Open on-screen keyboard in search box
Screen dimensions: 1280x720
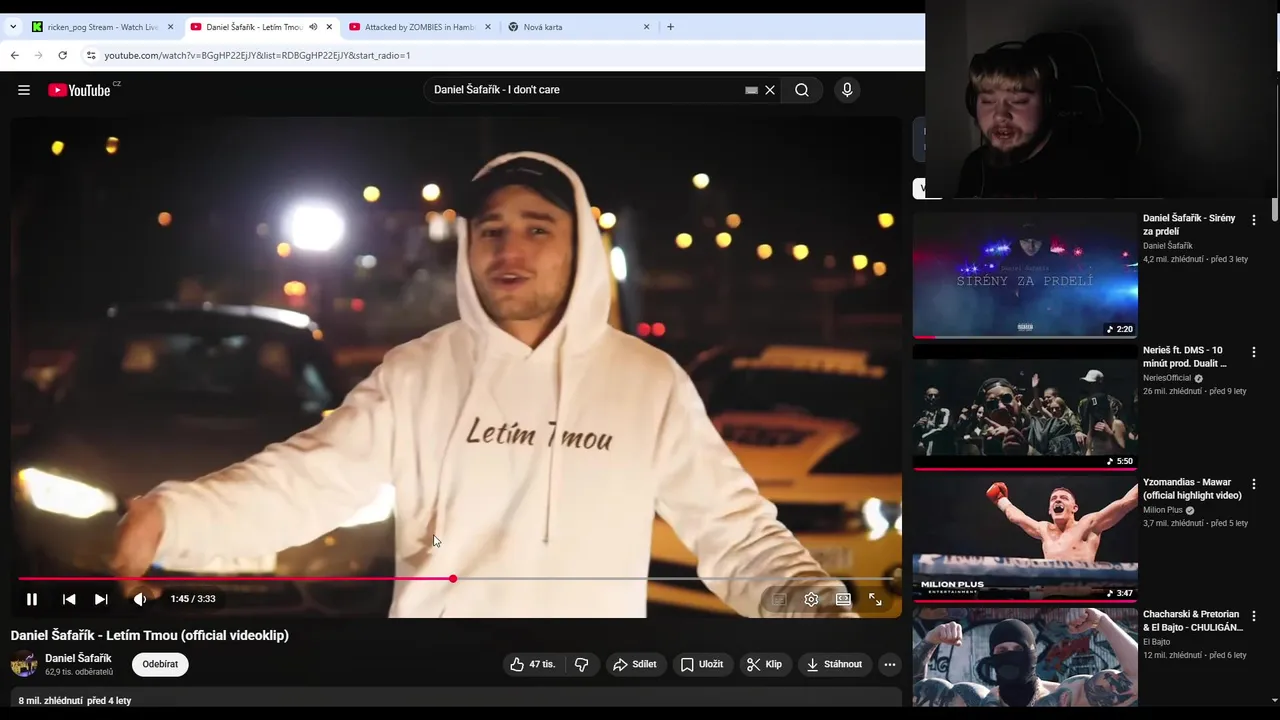(x=751, y=90)
